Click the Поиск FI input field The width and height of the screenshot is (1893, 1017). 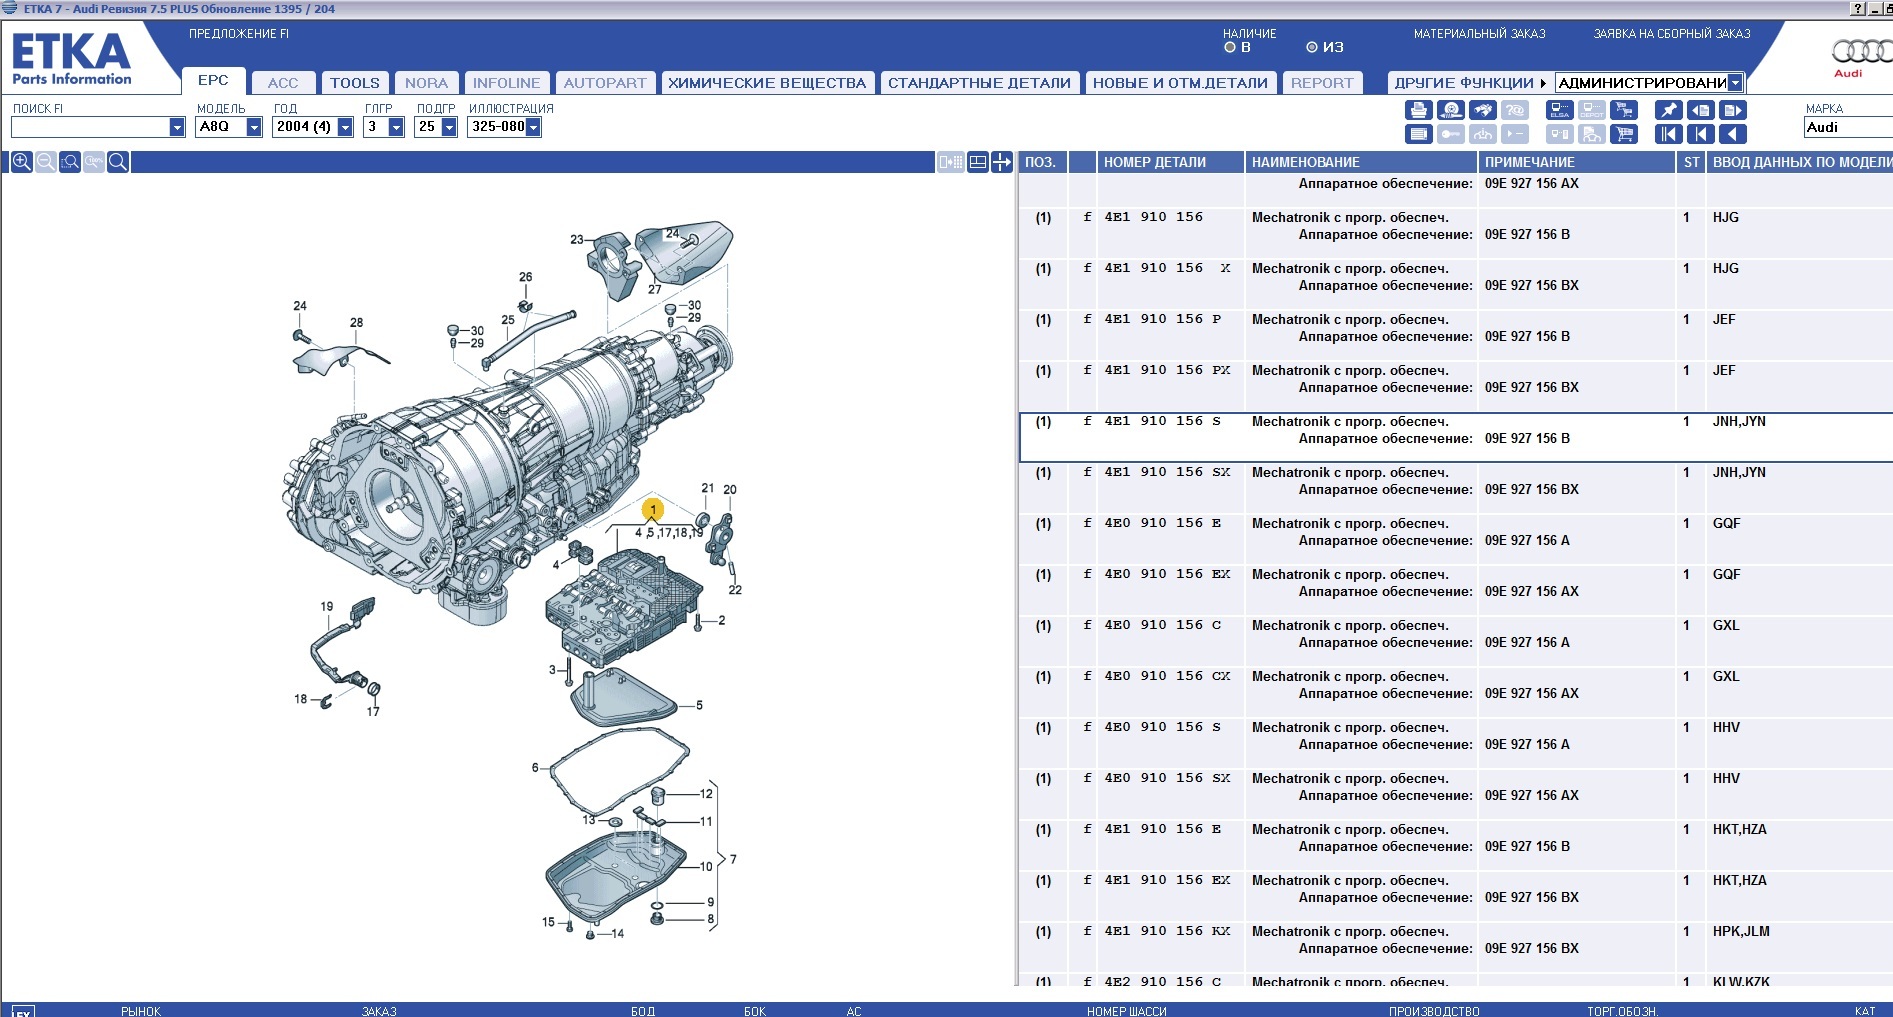pyautogui.click(x=90, y=127)
